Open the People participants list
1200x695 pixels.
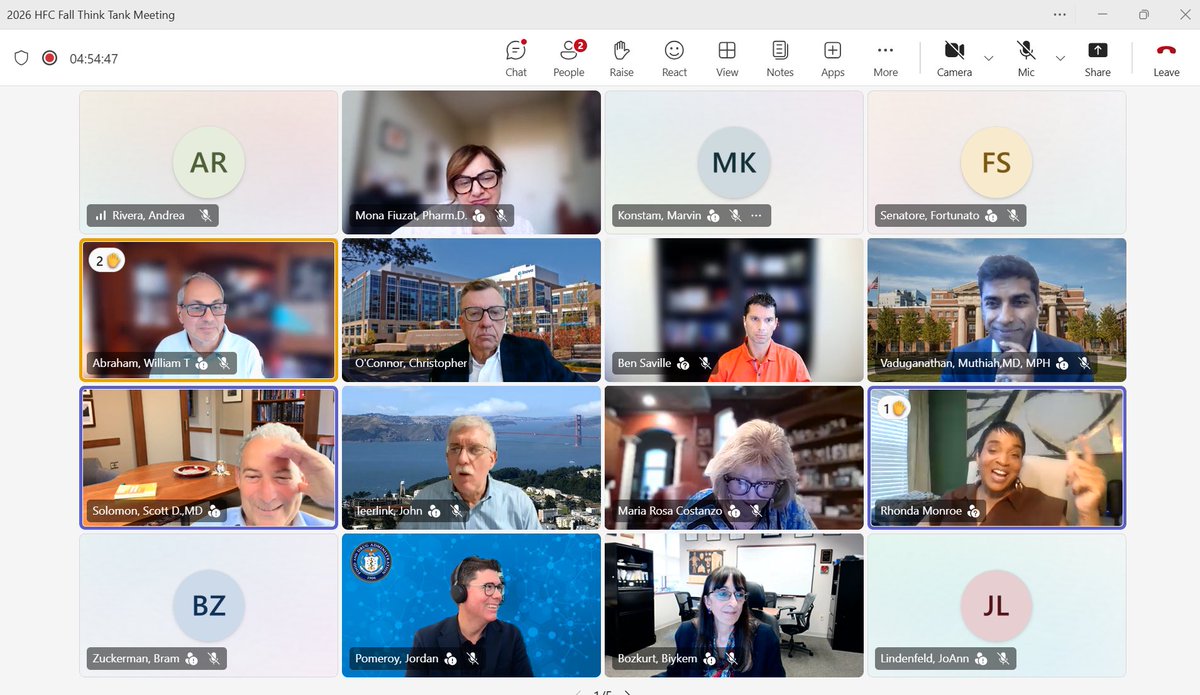[x=569, y=58]
